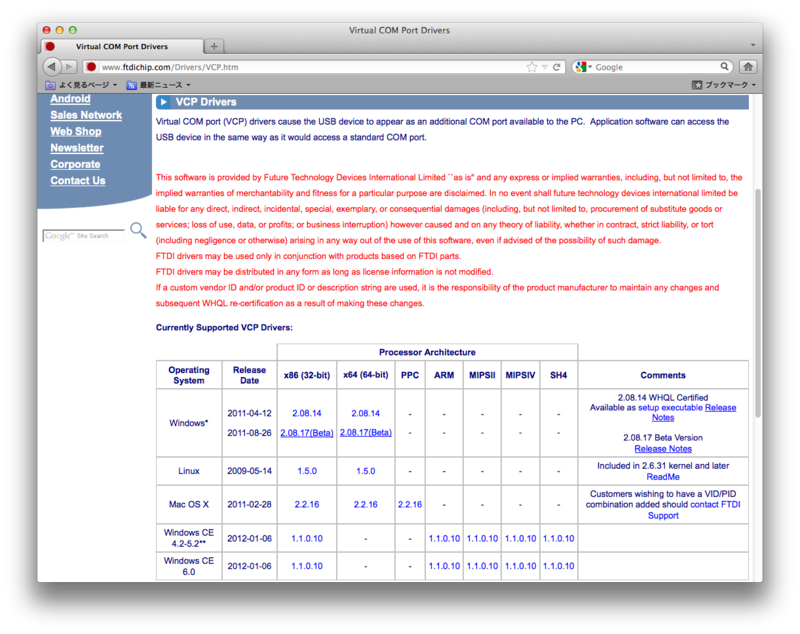Download Windows CE 6.0 x86 1.1.0.10 driver
Image resolution: width=800 pixels, height=634 pixels.
click(x=307, y=566)
